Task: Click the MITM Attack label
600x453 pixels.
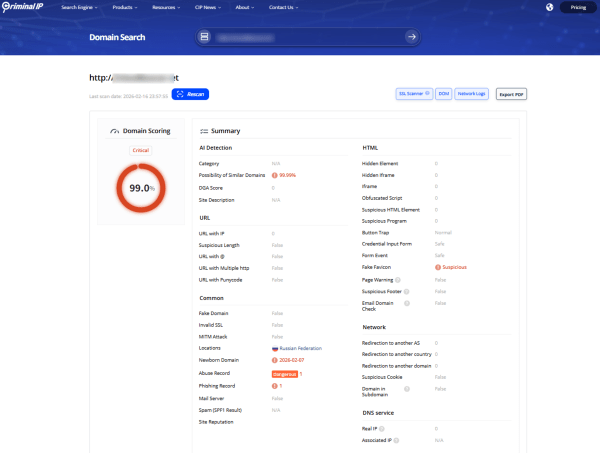Action: pyautogui.click(x=213, y=337)
